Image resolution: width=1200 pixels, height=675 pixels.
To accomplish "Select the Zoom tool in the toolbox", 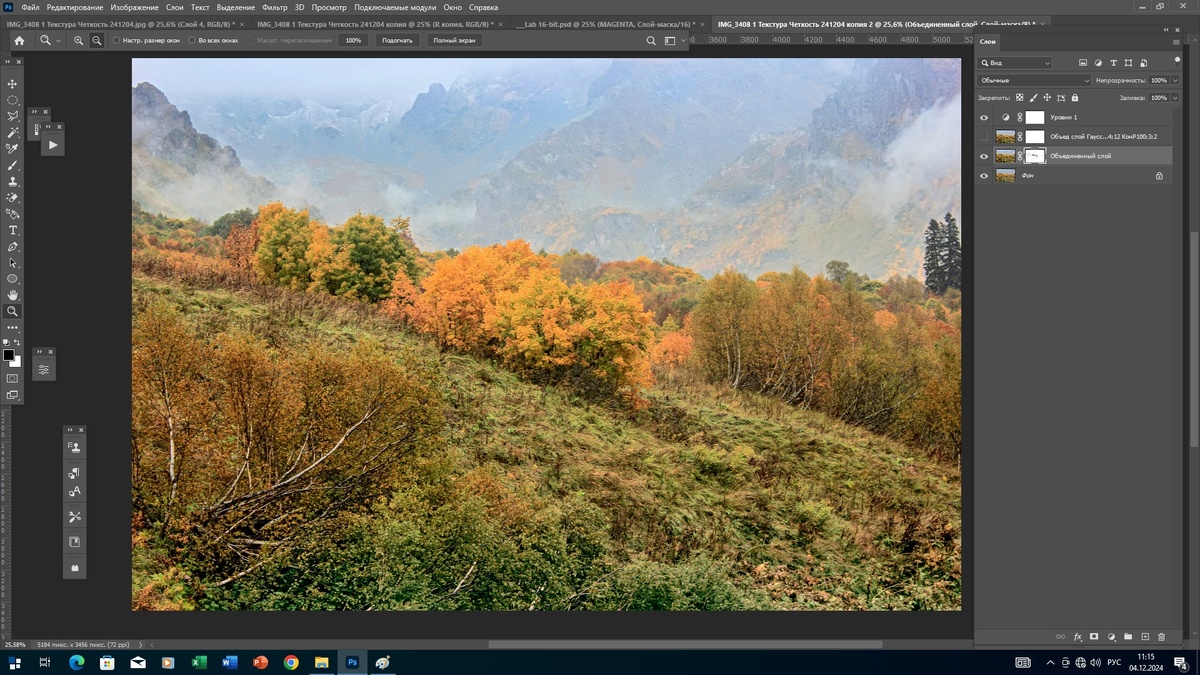I will (x=13, y=311).
